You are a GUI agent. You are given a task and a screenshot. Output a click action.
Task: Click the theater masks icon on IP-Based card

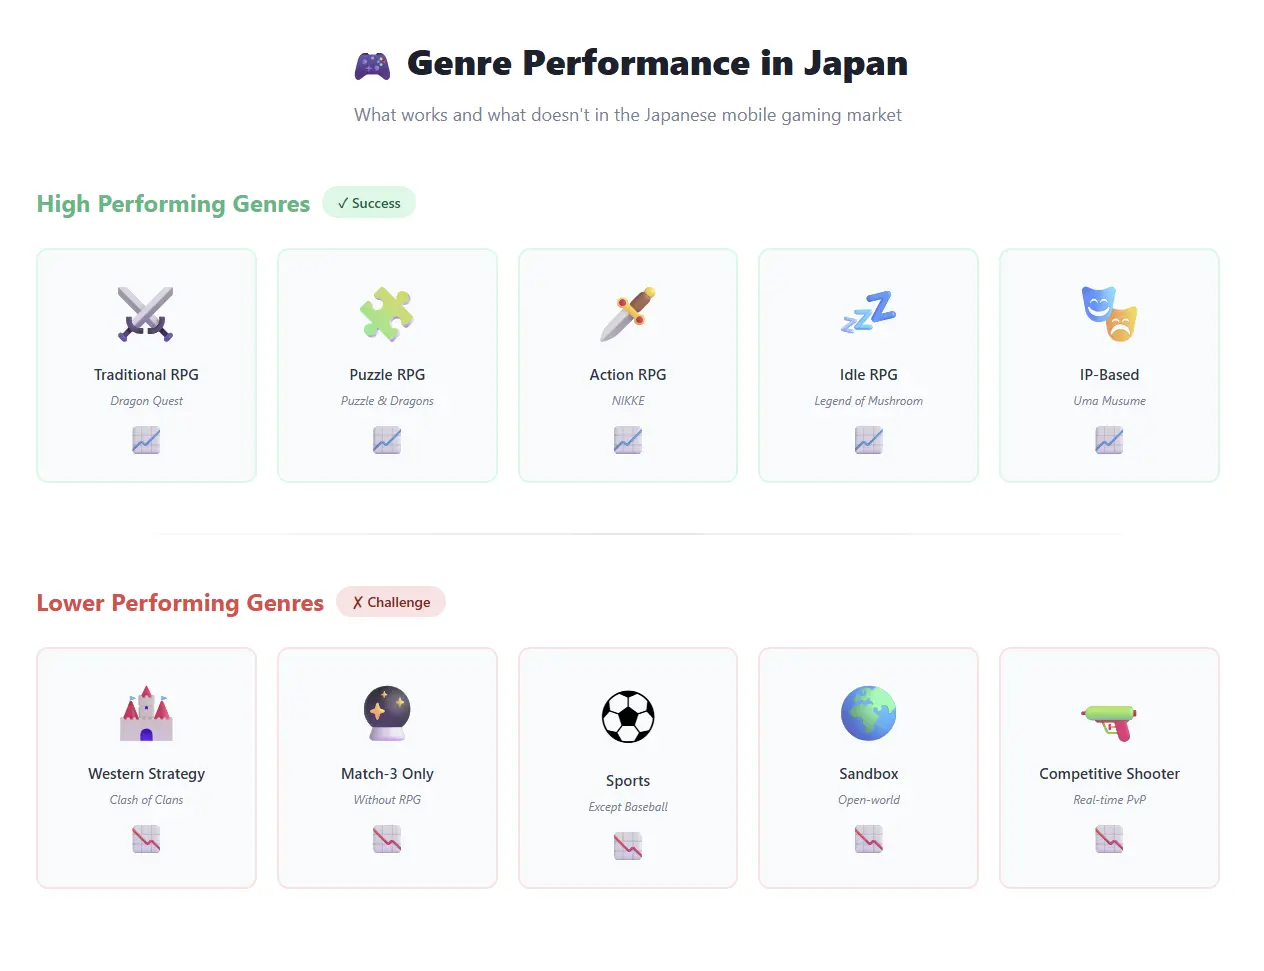coord(1109,313)
